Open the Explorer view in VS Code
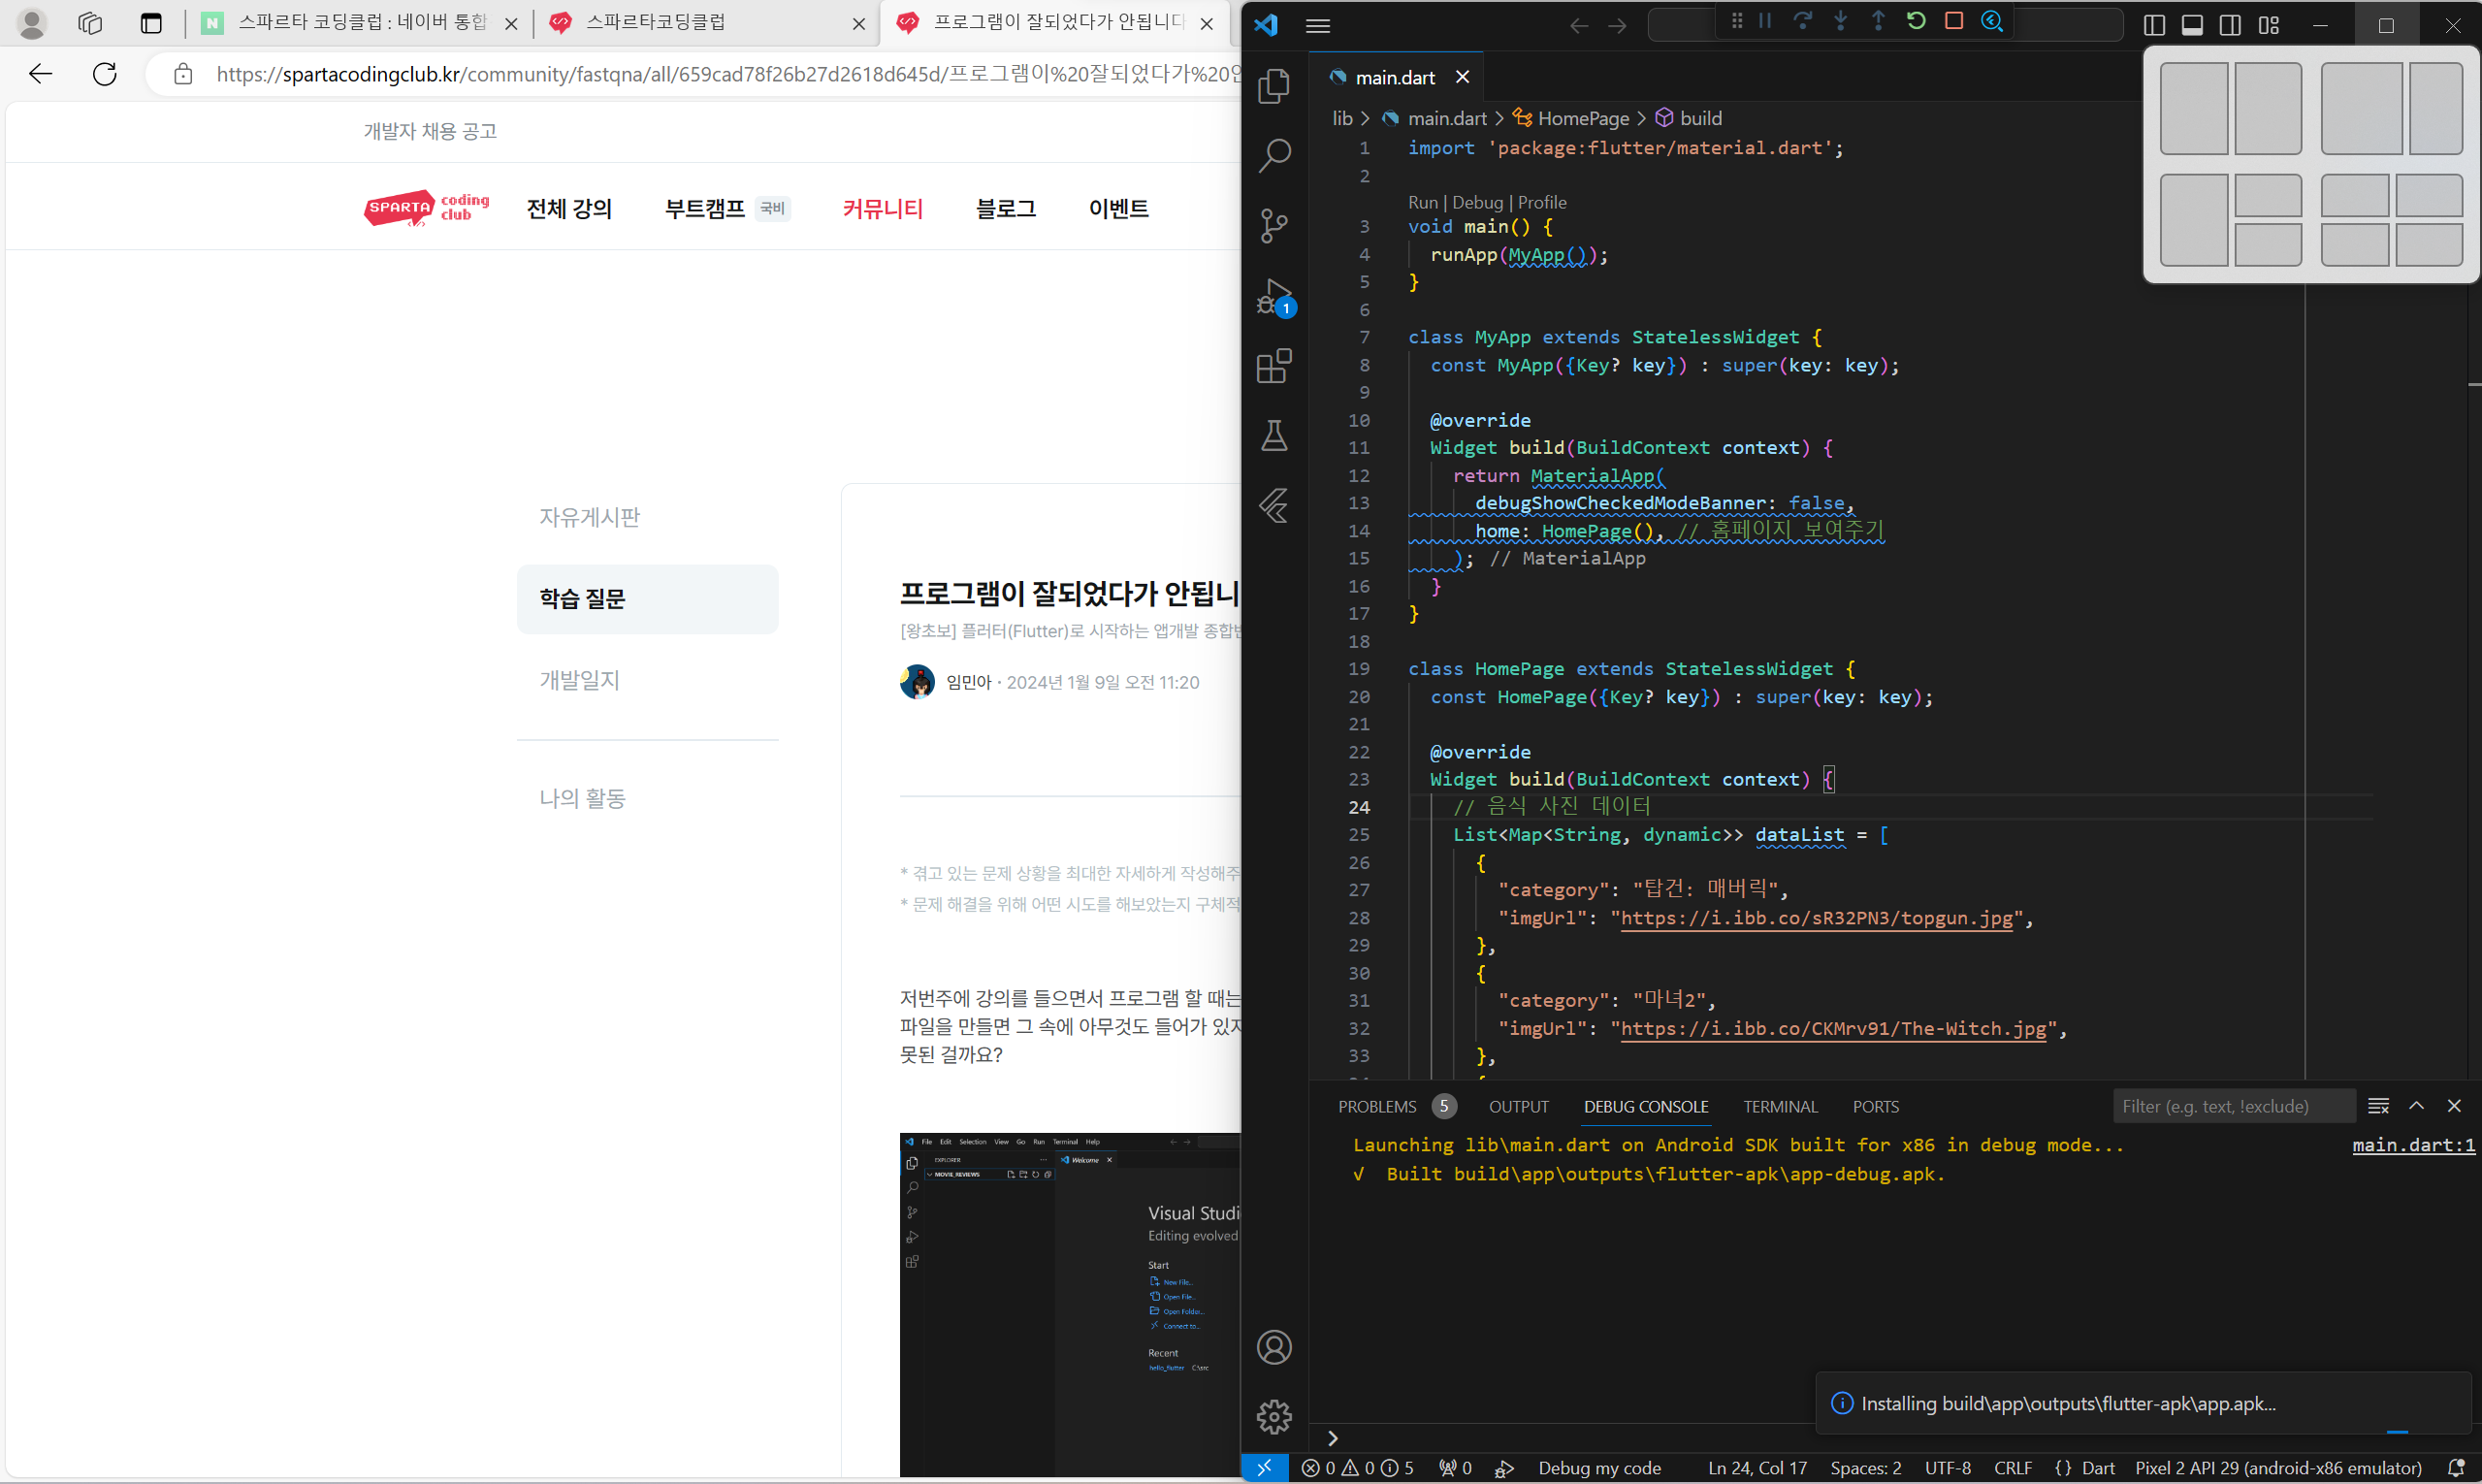 click(x=1274, y=86)
